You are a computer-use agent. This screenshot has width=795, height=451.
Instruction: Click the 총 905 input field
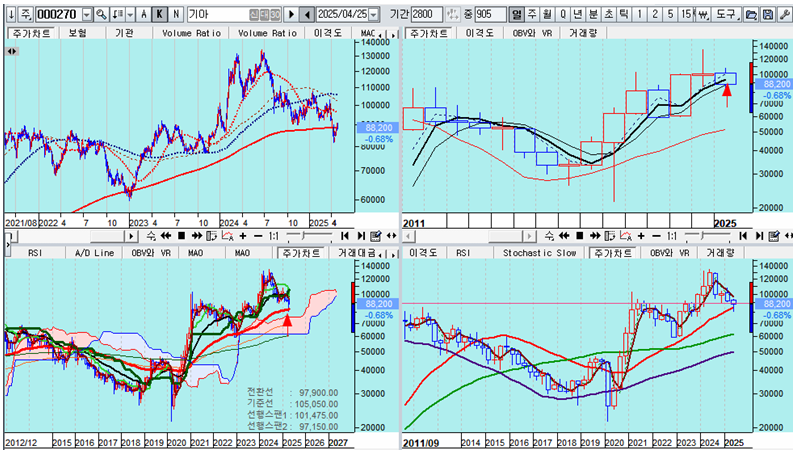491,14
